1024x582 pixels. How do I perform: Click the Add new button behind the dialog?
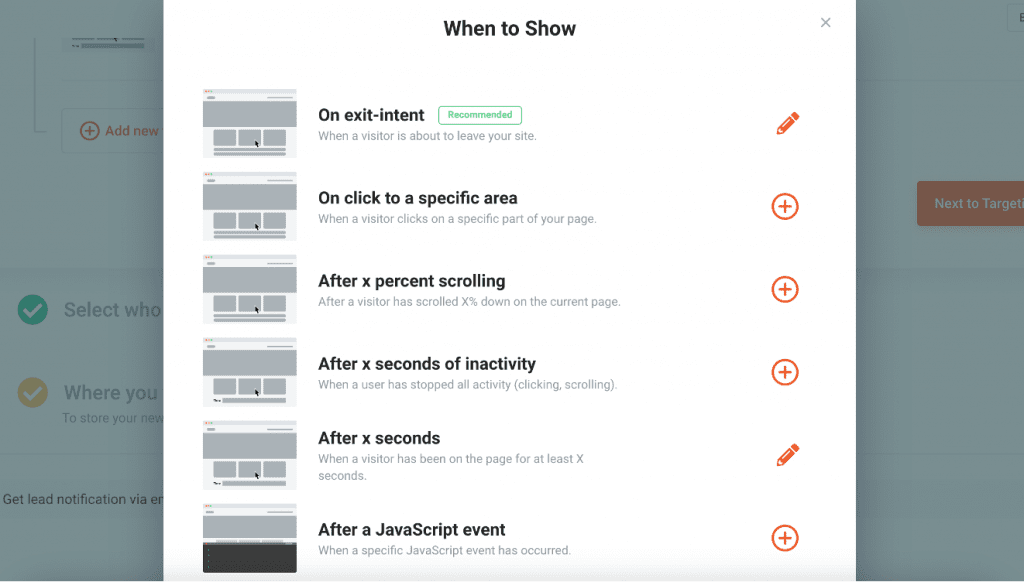point(120,131)
